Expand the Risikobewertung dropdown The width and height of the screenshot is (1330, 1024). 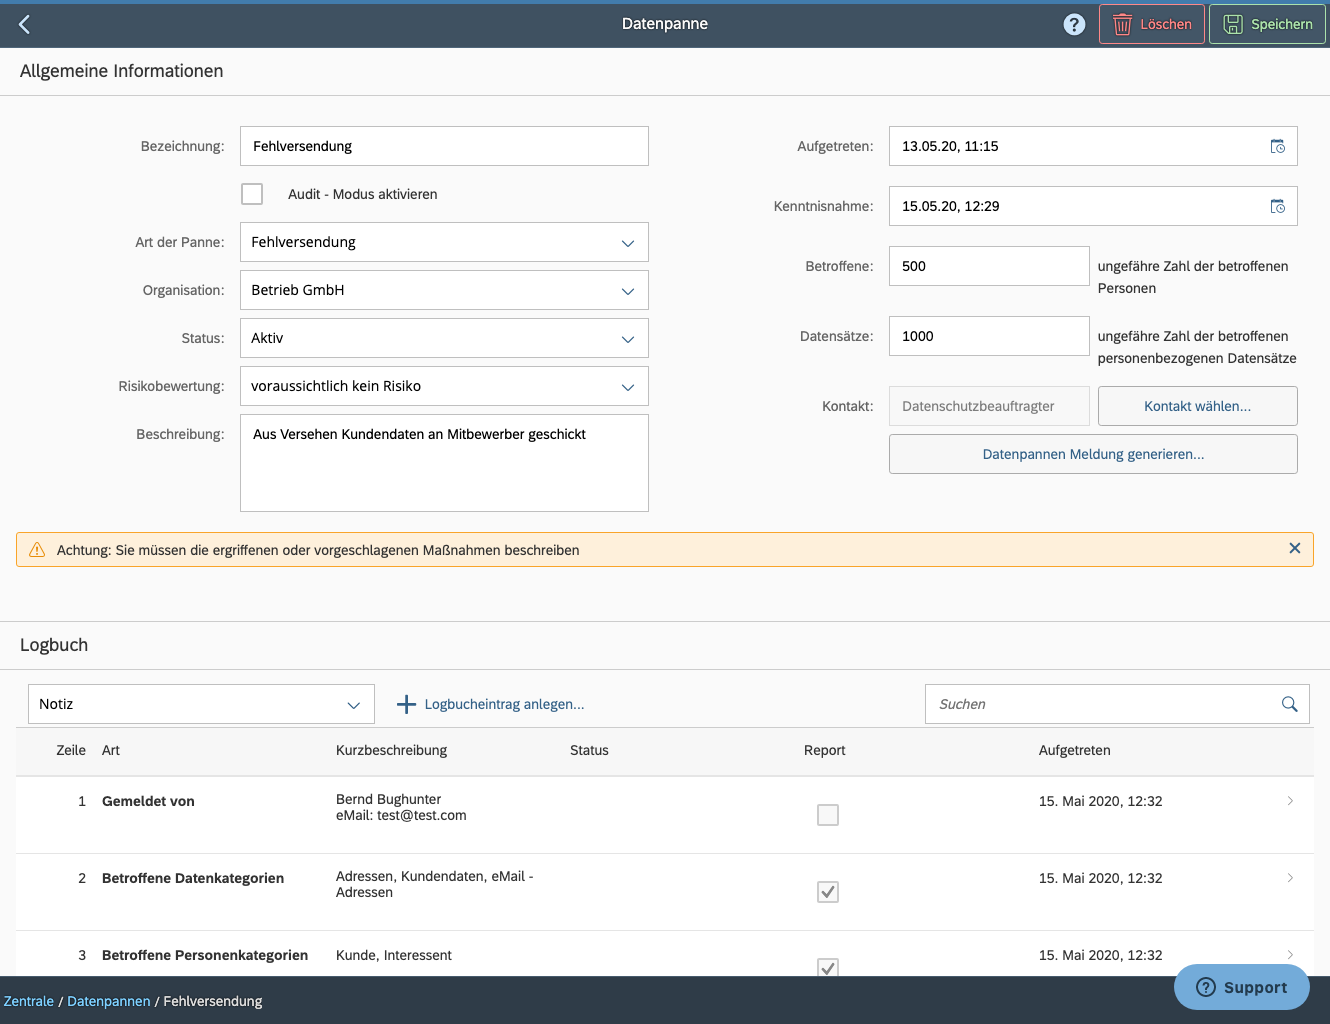click(627, 387)
